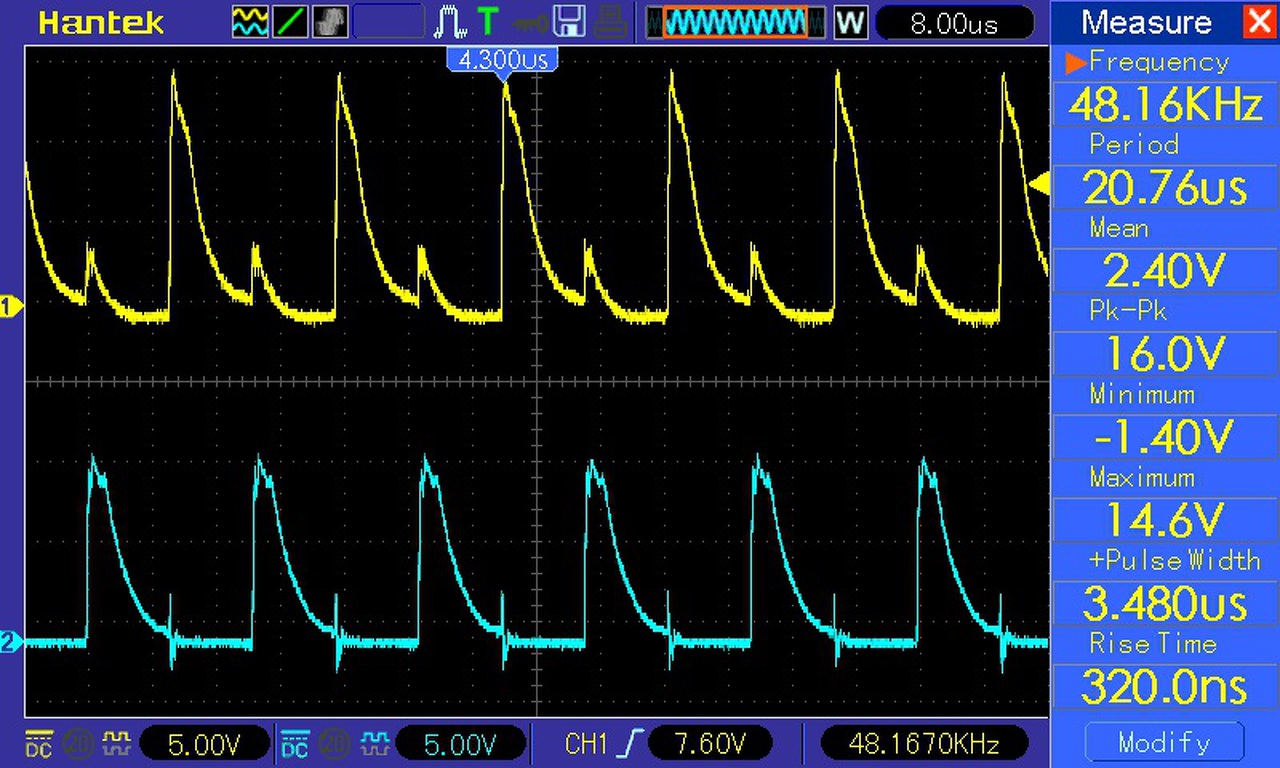Click the waveform overview thumbnail
The image size is (1280, 768).
pos(735,22)
